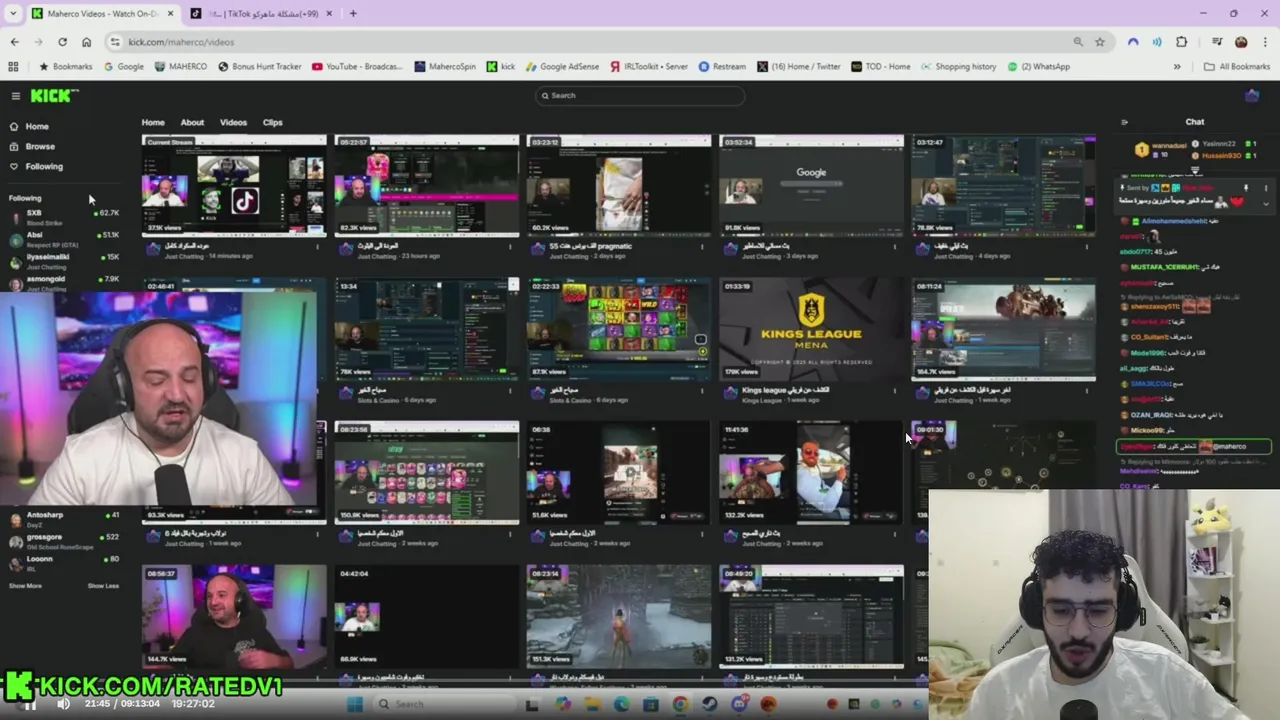This screenshot has height=720, width=1280.
Task: Open MAHERCO bookmark
Action: click(x=181, y=67)
